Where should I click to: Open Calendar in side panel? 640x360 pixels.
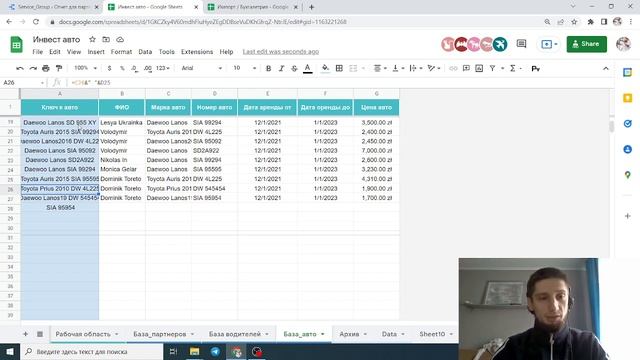point(628,73)
